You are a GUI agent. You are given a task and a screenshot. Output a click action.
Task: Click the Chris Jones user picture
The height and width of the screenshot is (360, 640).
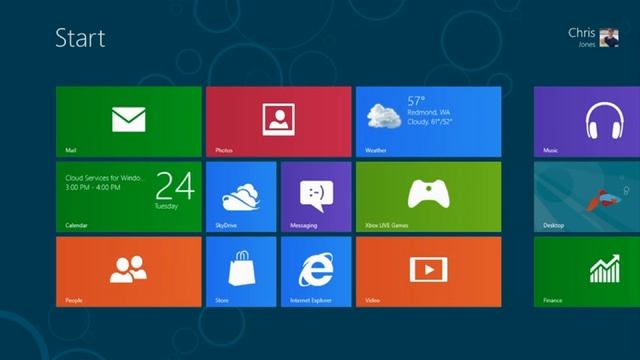609,38
